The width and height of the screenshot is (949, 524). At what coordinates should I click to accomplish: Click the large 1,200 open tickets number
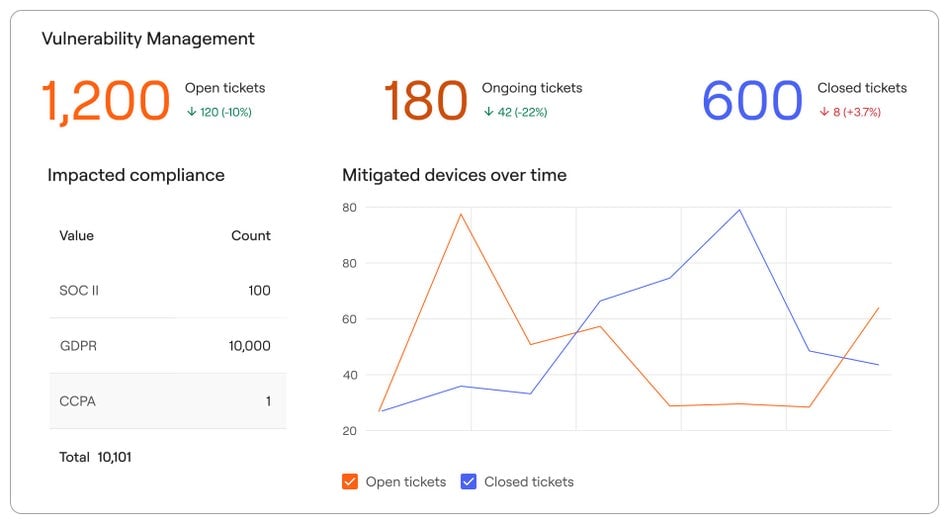point(105,101)
